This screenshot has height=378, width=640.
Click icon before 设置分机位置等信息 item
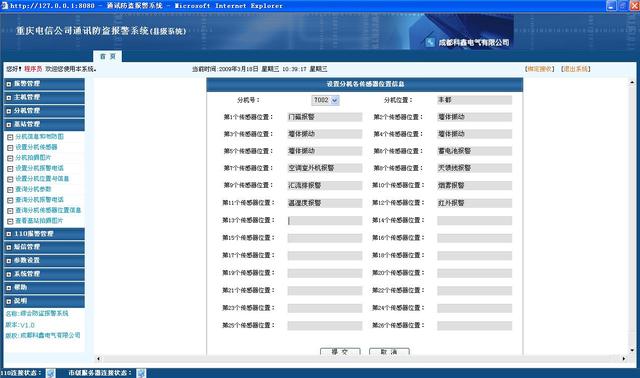pyautogui.click(x=10, y=179)
